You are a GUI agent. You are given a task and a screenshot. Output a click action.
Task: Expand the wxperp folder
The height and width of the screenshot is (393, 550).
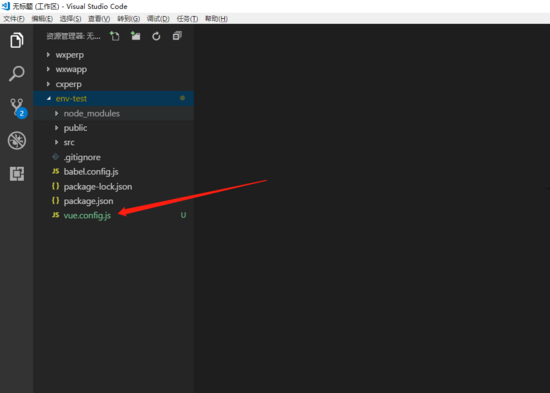114,55
